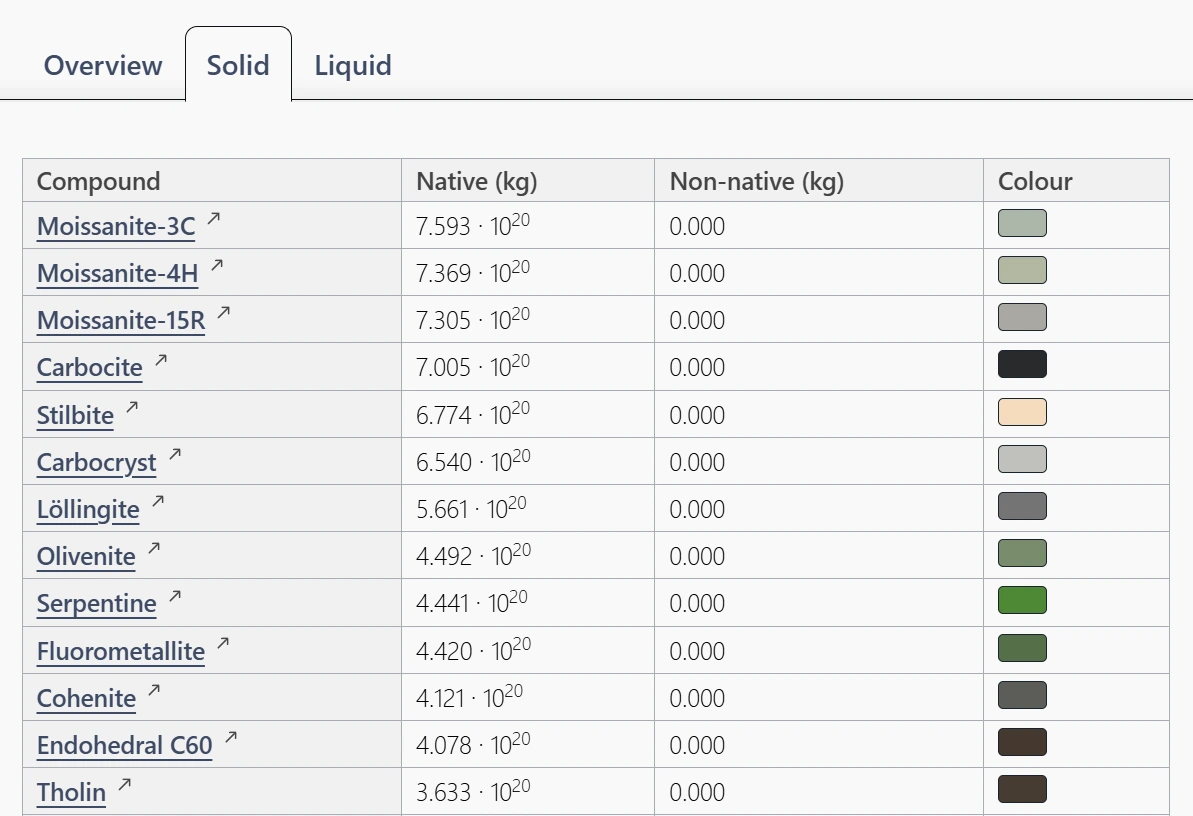Viewport: 1193px width, 816px height.
Task: Click external link arrow beside Carbocite
Action: 161,360
